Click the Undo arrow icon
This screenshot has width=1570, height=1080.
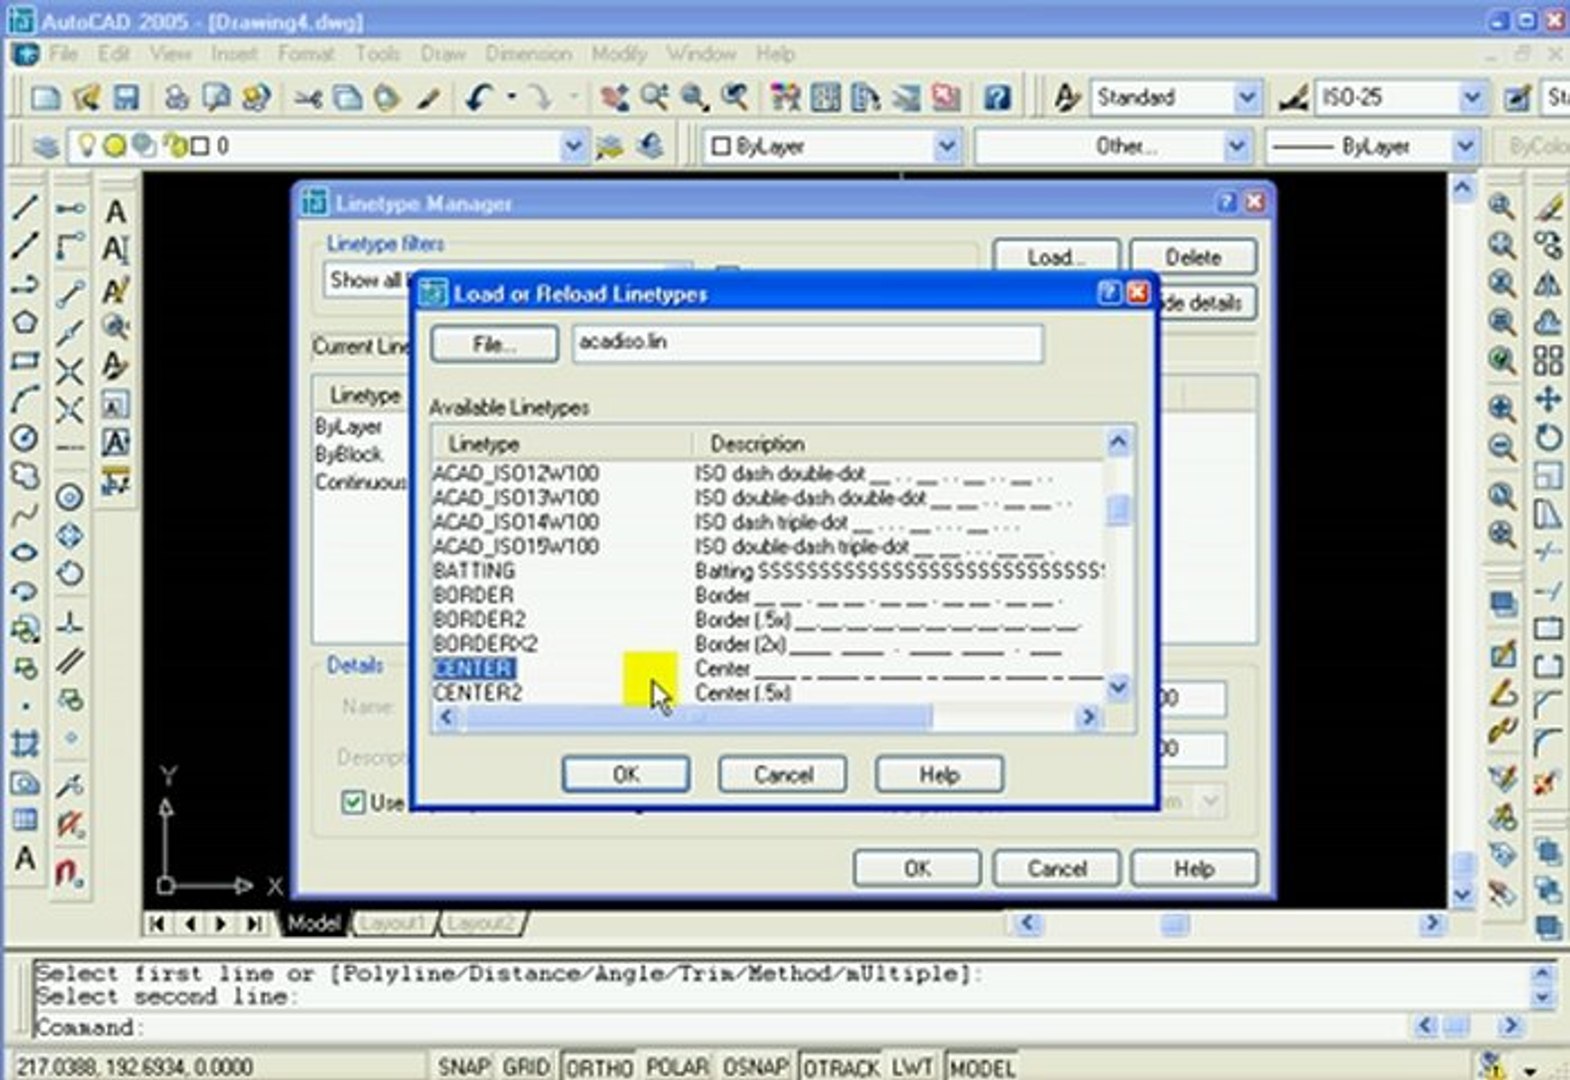[x=480, y=97]
